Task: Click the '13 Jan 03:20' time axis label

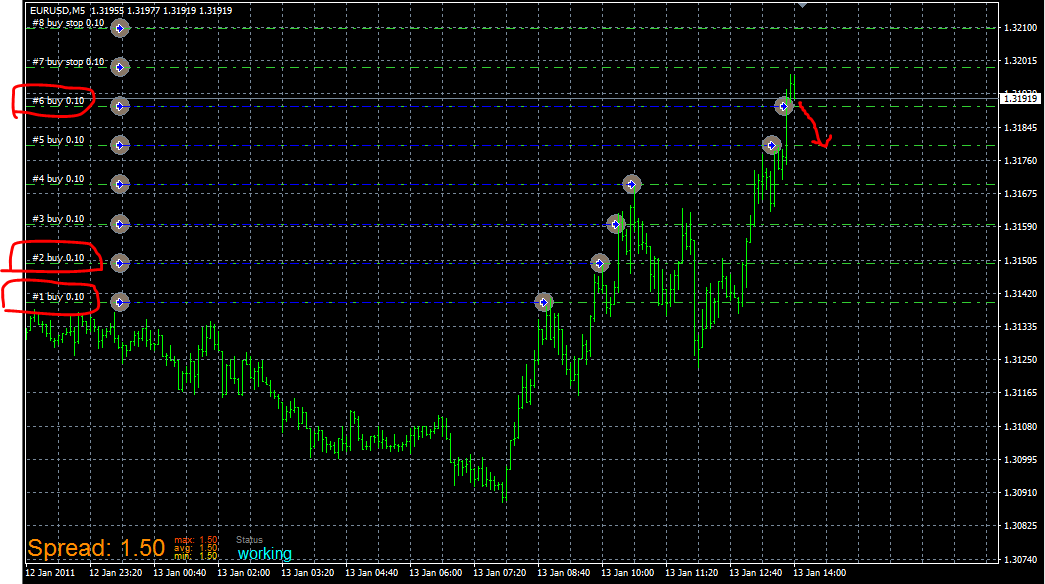Action: pyautogui.click(x=307, y=573)
